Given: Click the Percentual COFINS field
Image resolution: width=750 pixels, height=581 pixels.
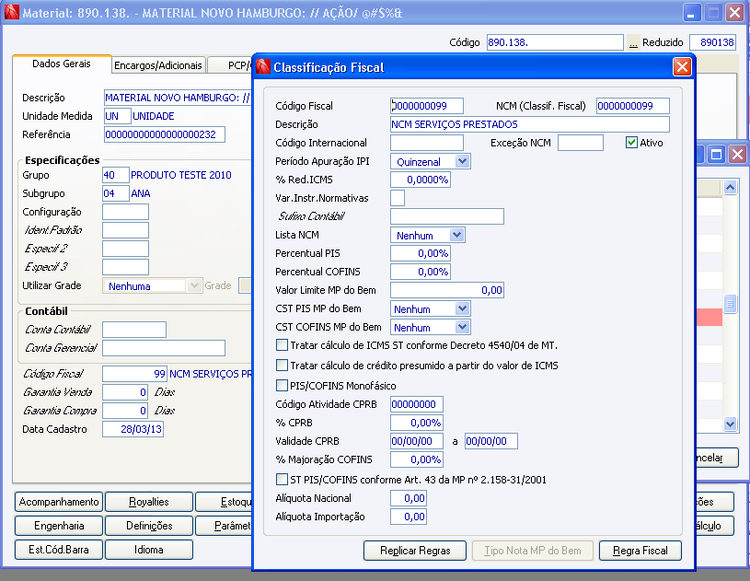Looking at the screenshot, I should point(420,272).
